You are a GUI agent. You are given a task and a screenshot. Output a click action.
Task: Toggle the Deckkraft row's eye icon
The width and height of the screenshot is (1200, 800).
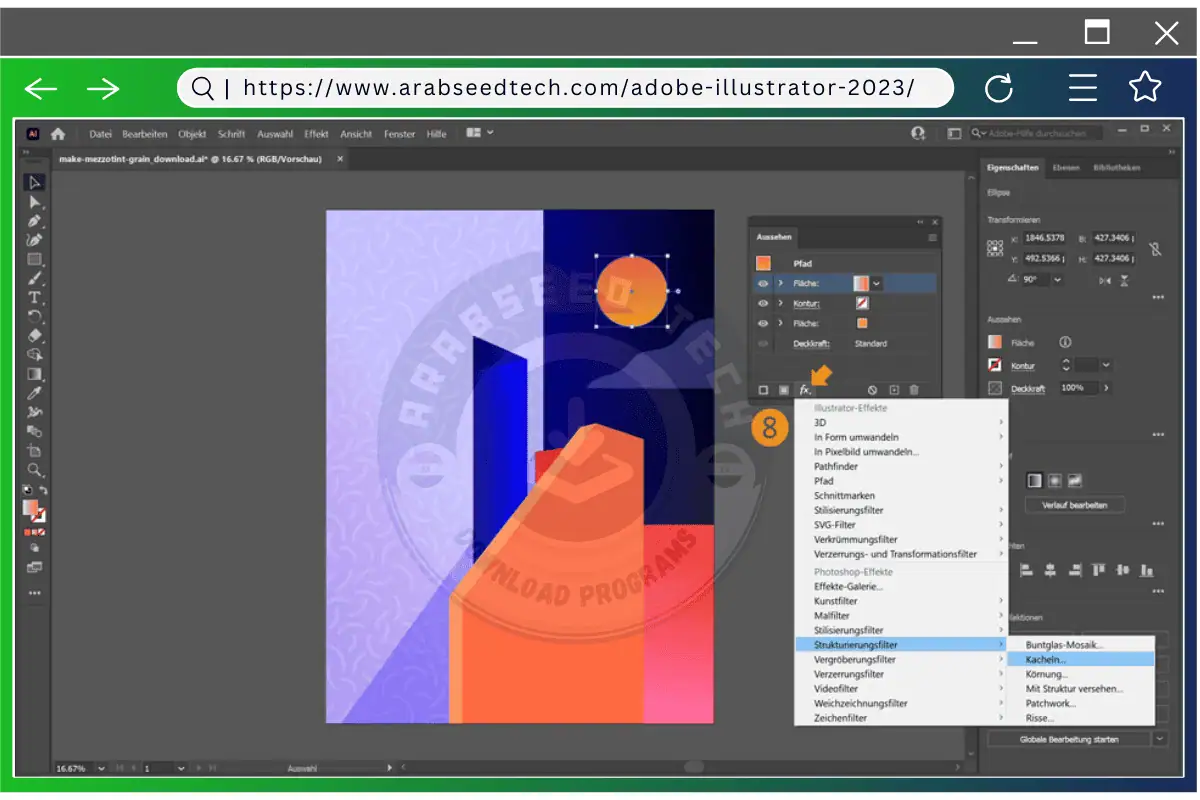(763, 342)
